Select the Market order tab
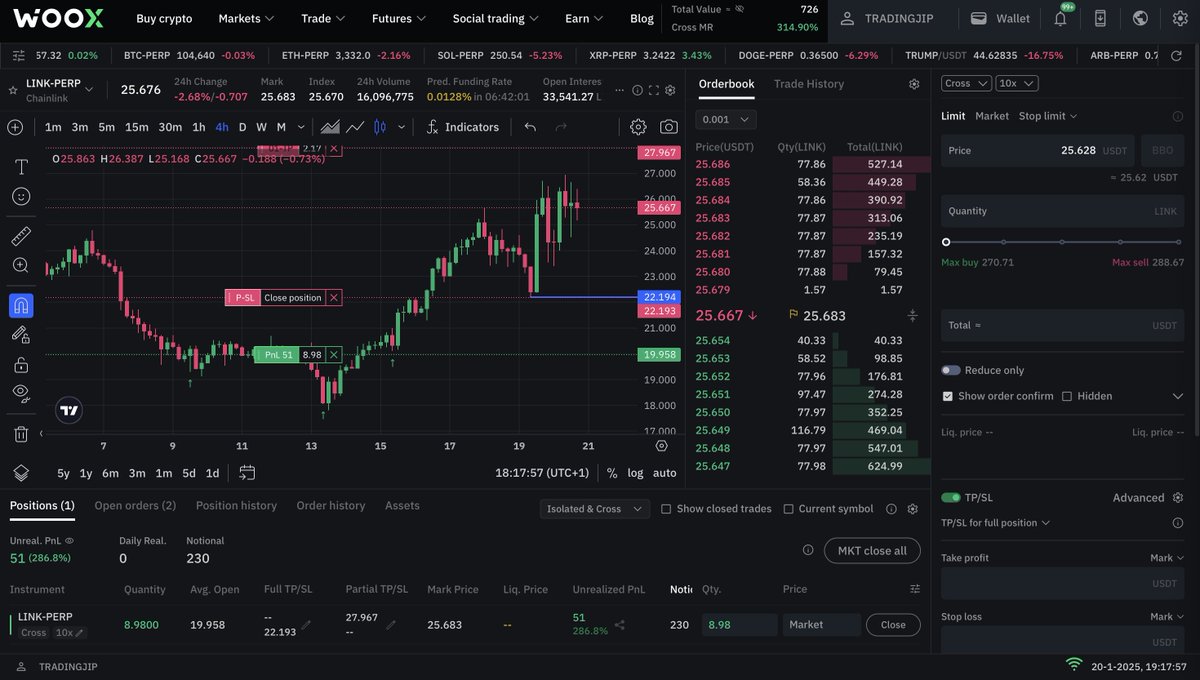This screenshot has width=1200, height=680. coord(992,116)
